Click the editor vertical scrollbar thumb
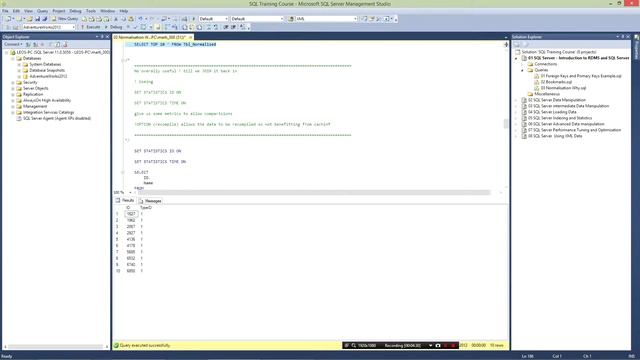 point(506,124)
